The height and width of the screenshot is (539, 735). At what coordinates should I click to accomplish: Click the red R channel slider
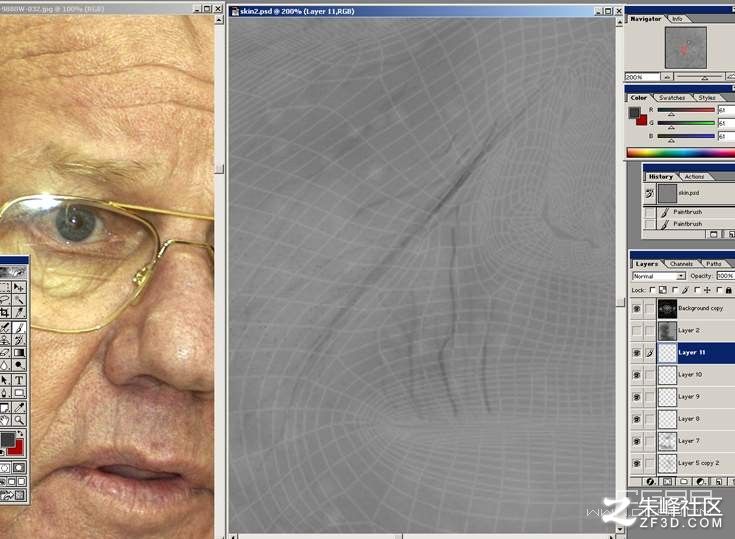686,110
